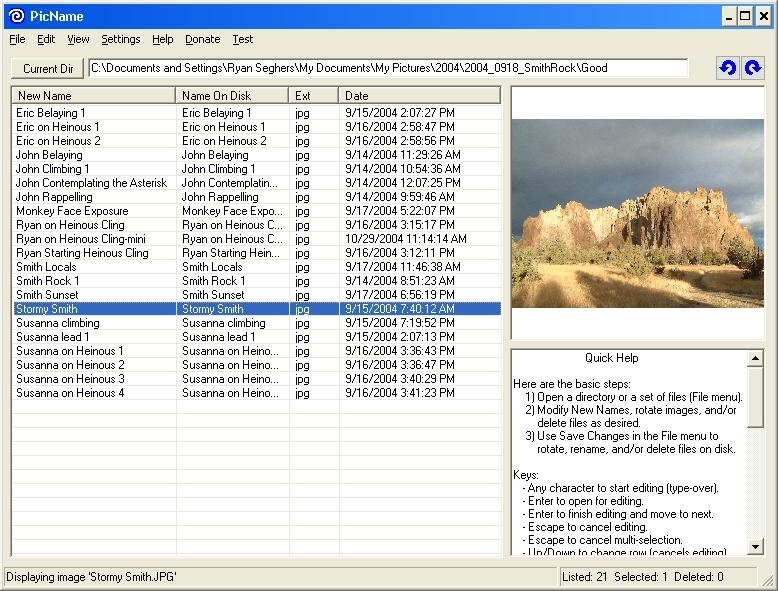Click the date 9/14/2004 8:51:23 AM
Viewport: 778px width, 591px height.
tap(400, 280)
